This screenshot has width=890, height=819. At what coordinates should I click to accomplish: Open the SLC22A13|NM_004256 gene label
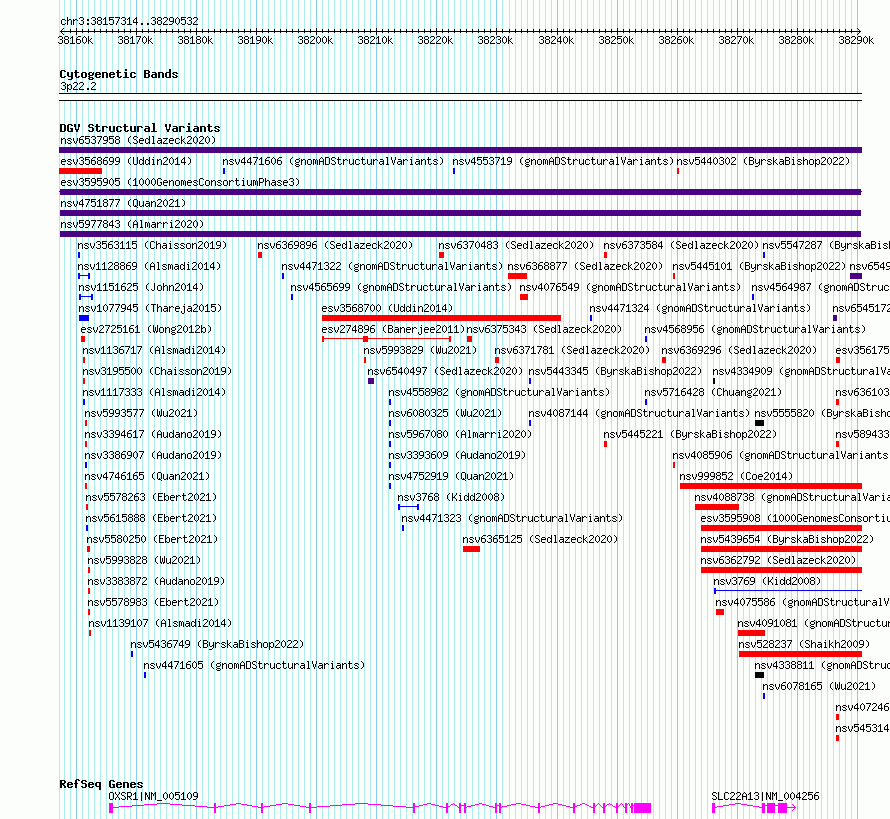coord(765,796)
